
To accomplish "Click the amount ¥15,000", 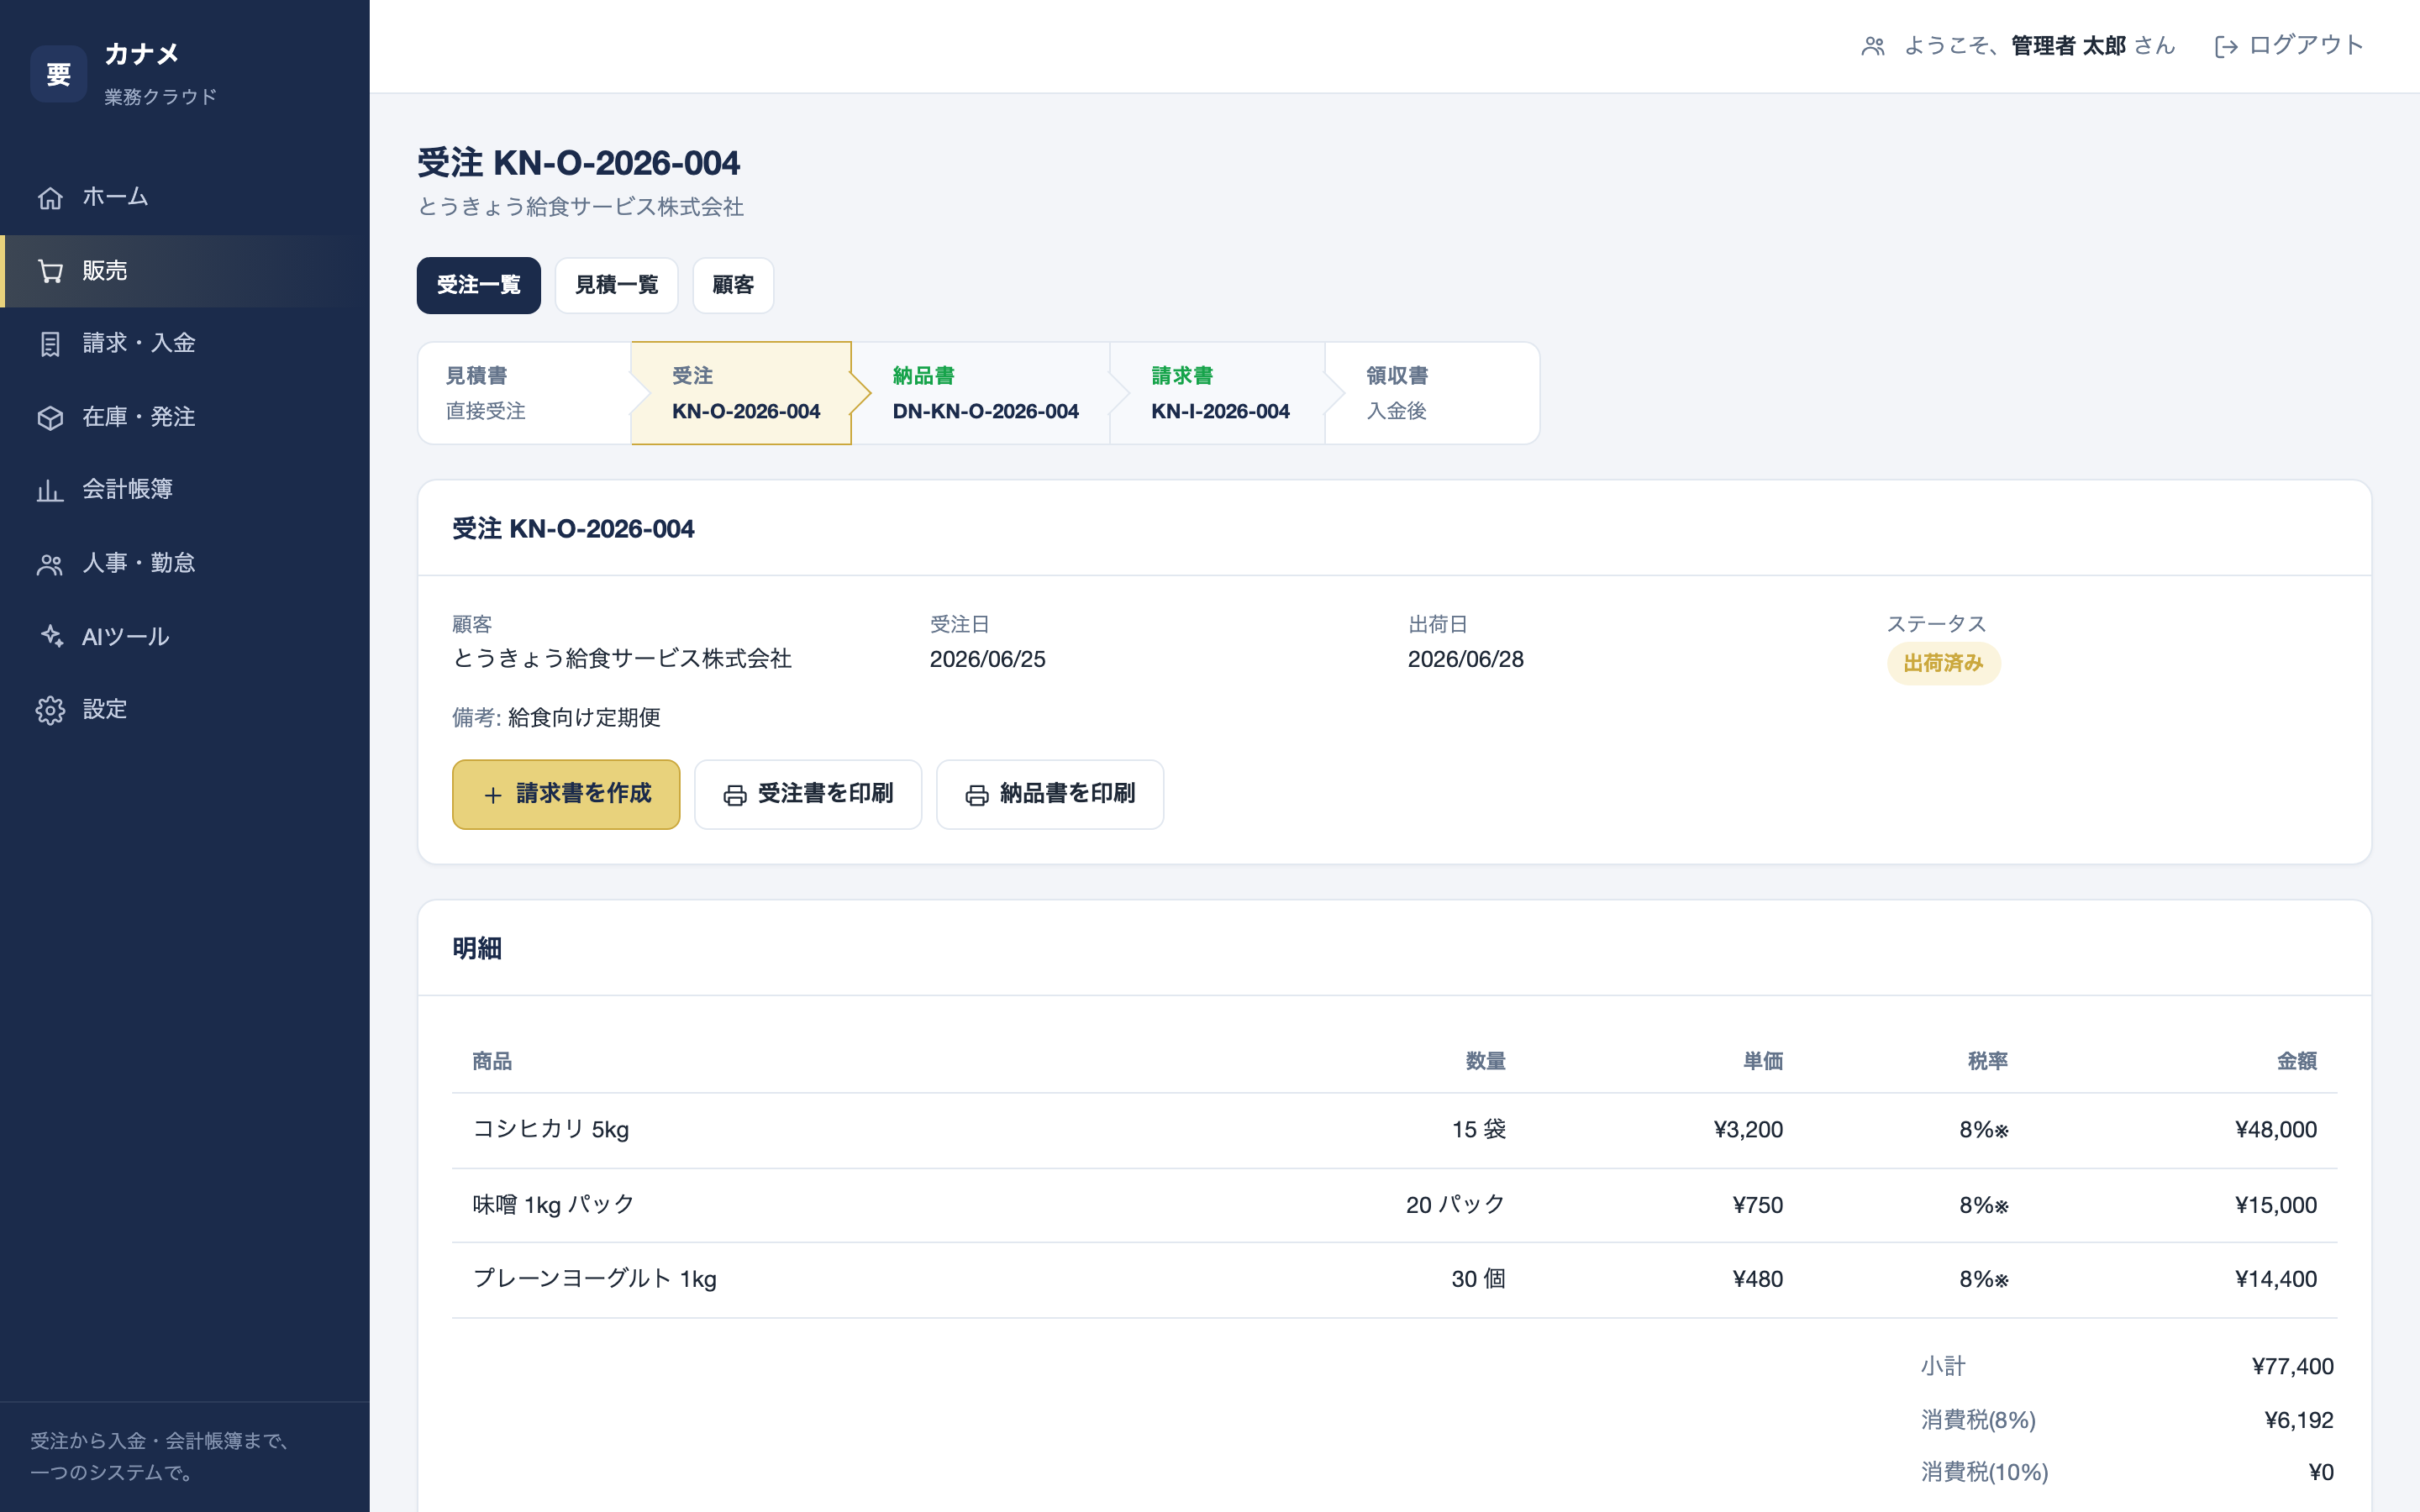I will coord(2276,1205).
